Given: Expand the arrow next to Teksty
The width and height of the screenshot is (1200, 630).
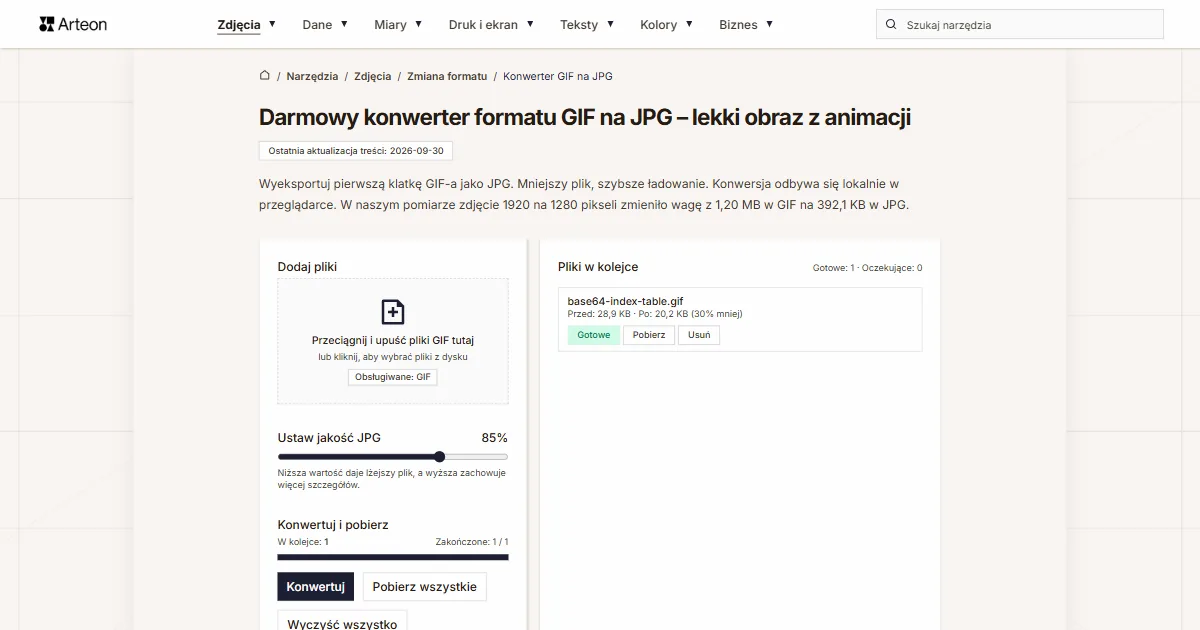Looking at the screenshot, I should point(610,24).
